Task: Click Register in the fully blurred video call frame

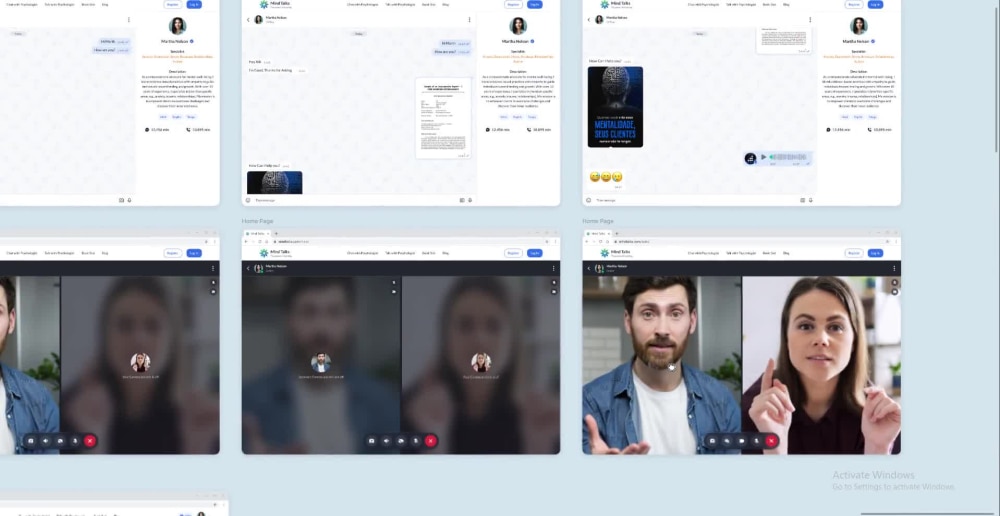Action: [513, 253]
